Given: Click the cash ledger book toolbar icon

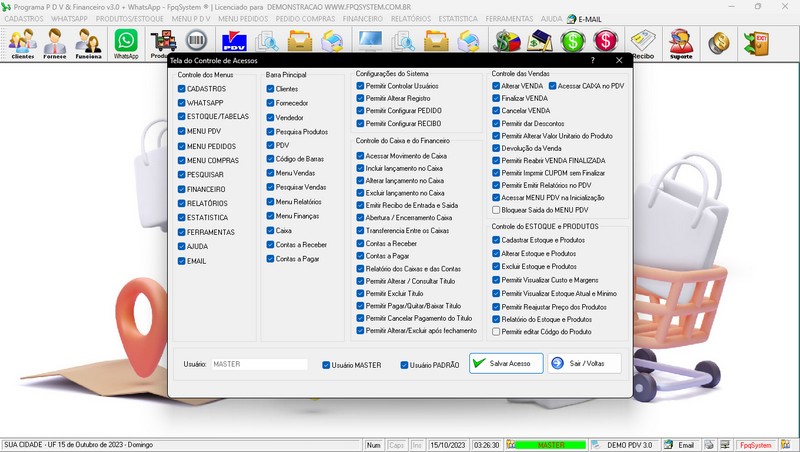Looking at the screenshot, I should point(540,41).
